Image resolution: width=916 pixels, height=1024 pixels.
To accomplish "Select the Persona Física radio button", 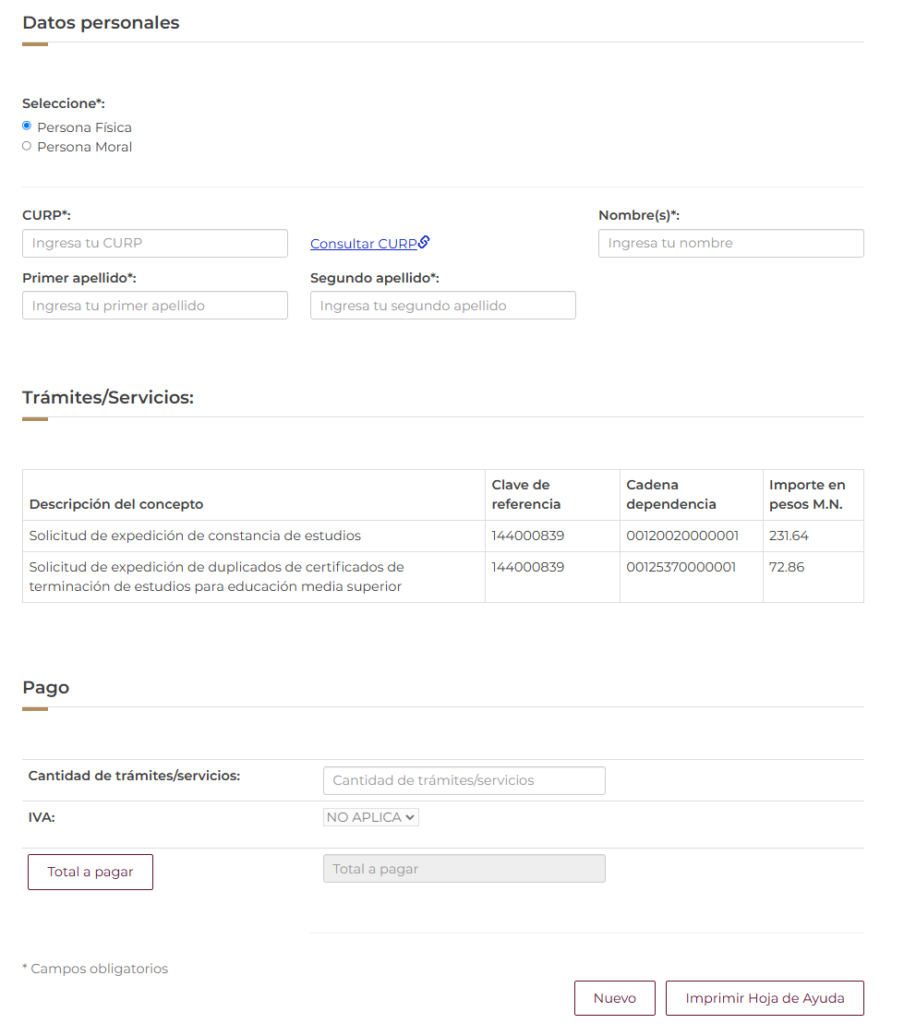I will (x=27, y=127).
